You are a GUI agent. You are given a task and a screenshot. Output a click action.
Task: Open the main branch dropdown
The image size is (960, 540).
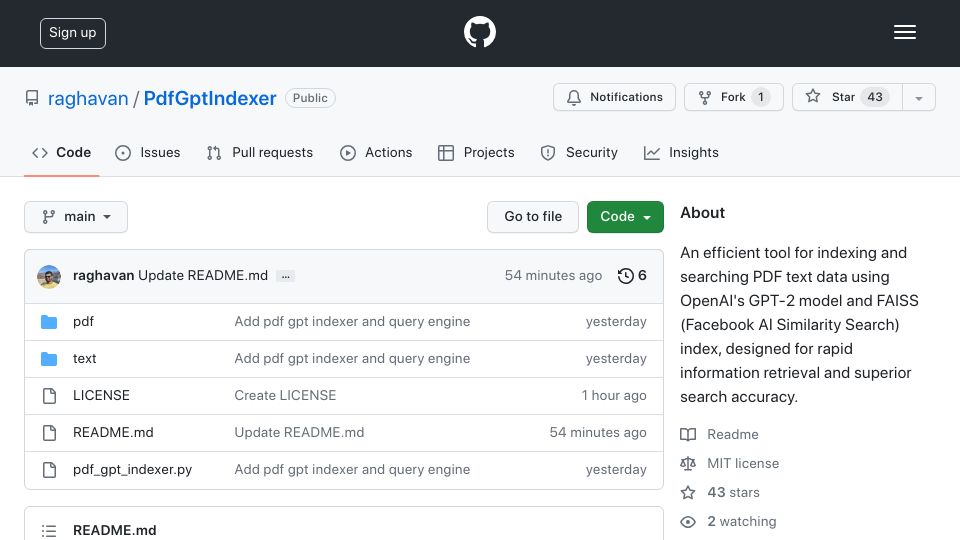click(x=76, y=217)
